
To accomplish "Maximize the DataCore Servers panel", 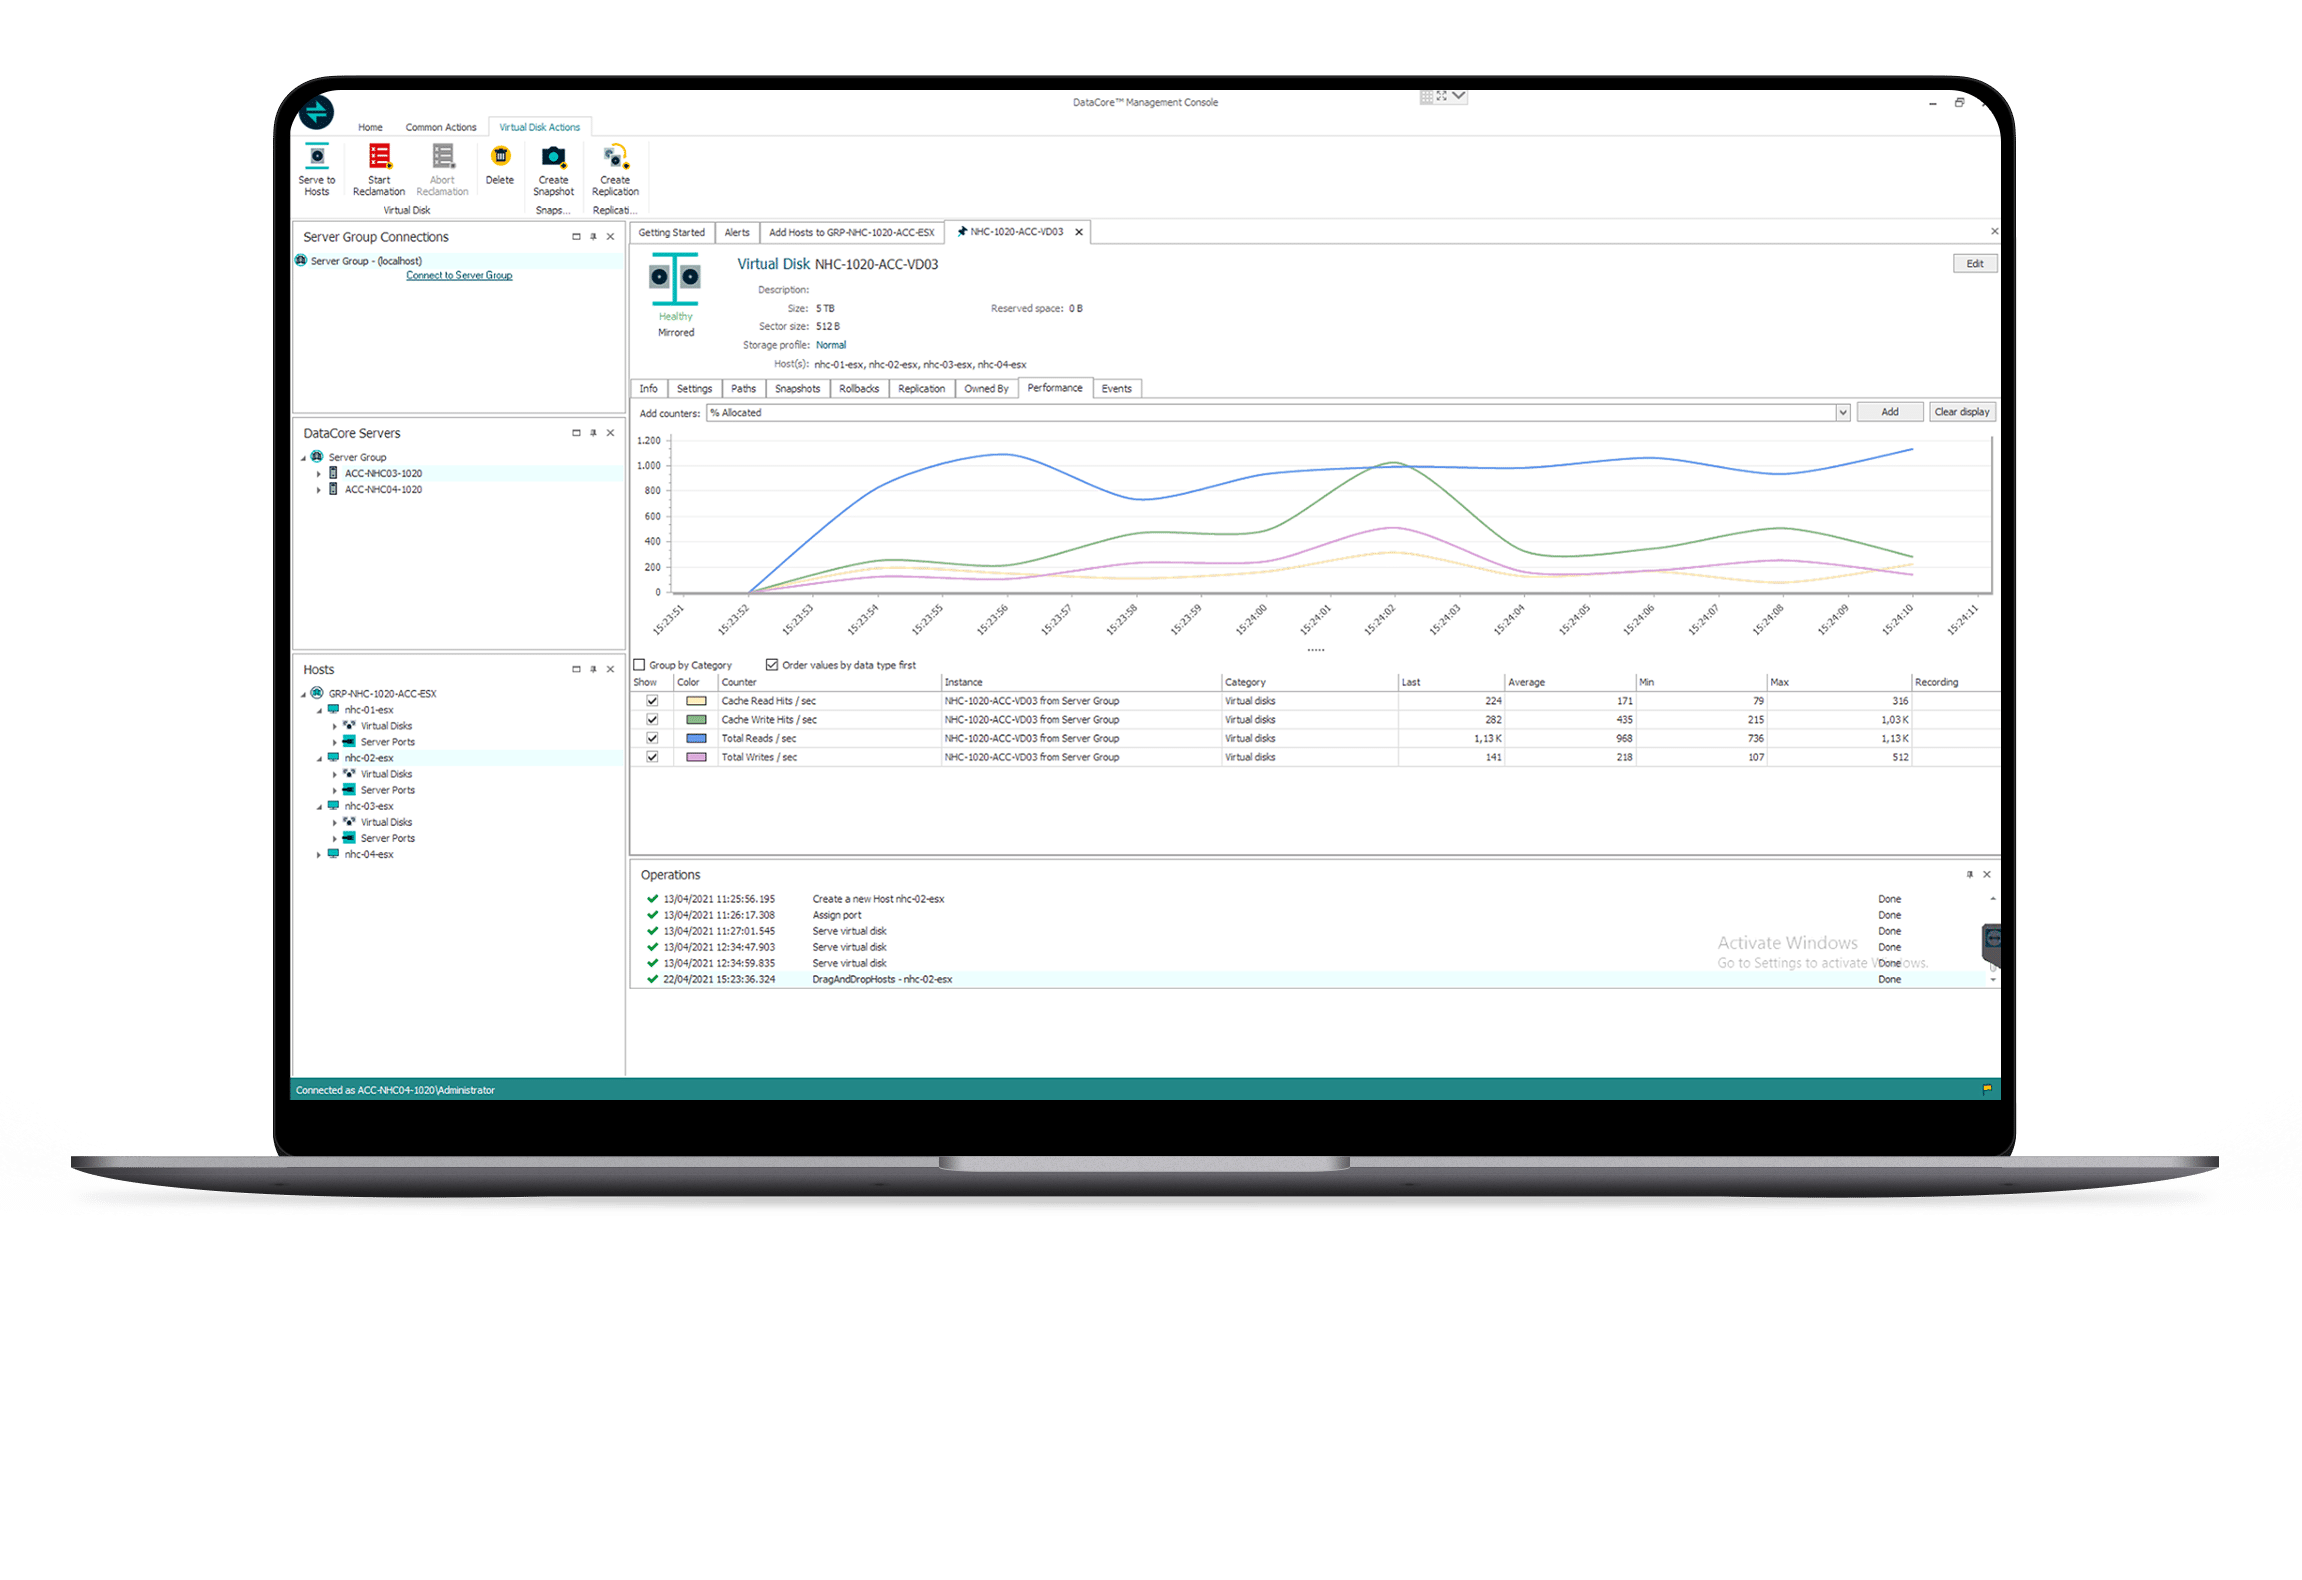I will (x=576, y=433).
